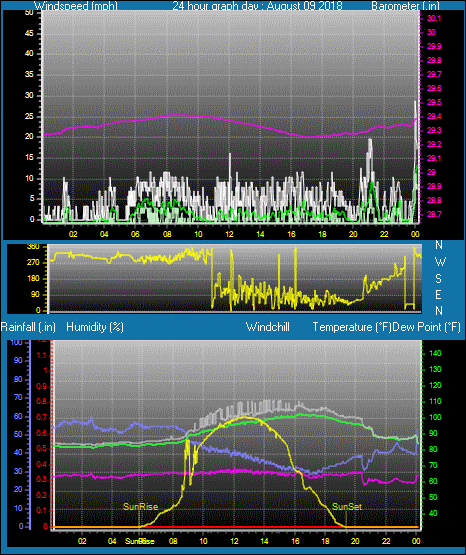Click the 'Temperature (°F)' label
This screenshot has width=466, height=555.
[x=352, y=327]
